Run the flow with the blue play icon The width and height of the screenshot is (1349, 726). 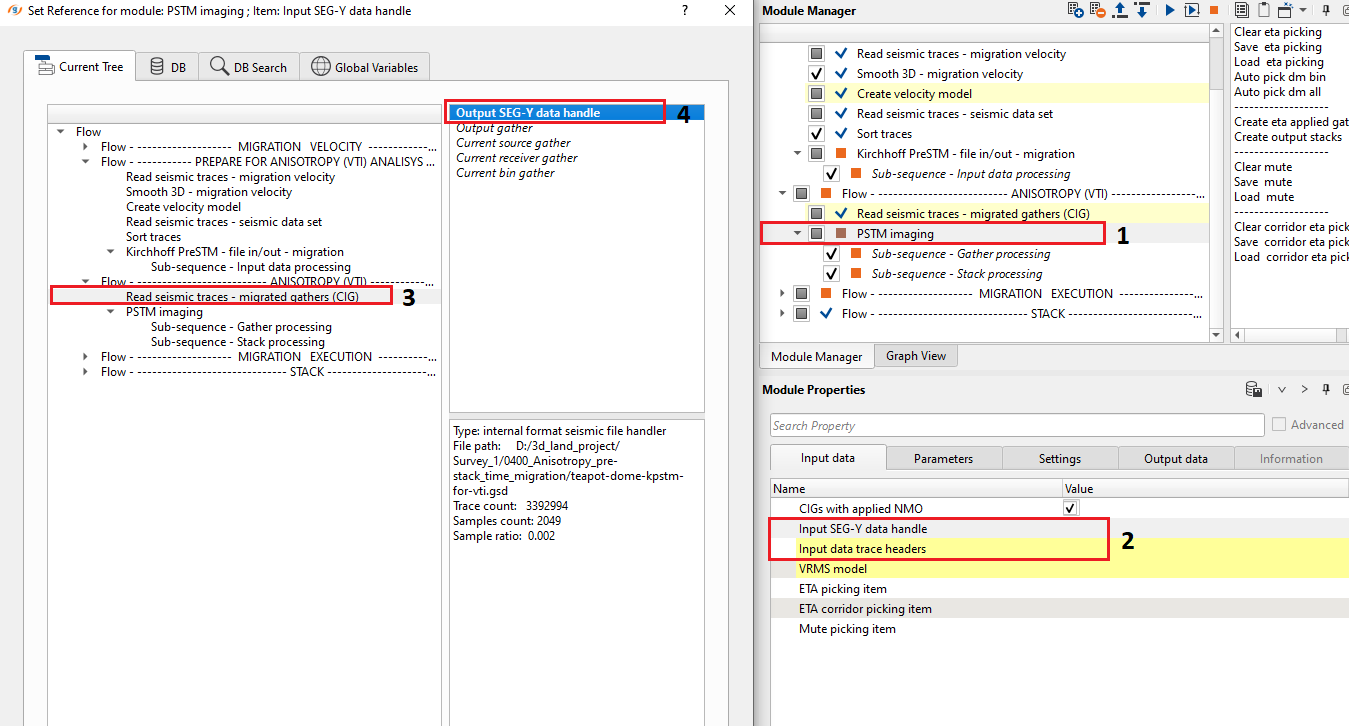1169,10
